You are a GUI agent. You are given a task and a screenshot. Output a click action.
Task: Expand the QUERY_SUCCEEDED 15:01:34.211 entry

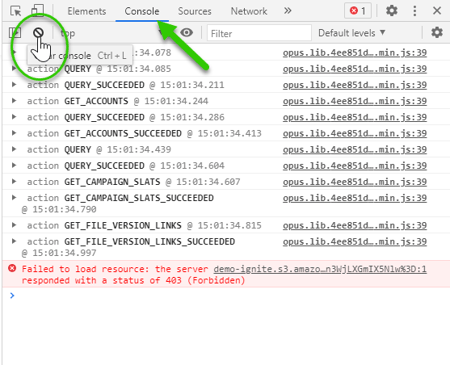[14, 85]
